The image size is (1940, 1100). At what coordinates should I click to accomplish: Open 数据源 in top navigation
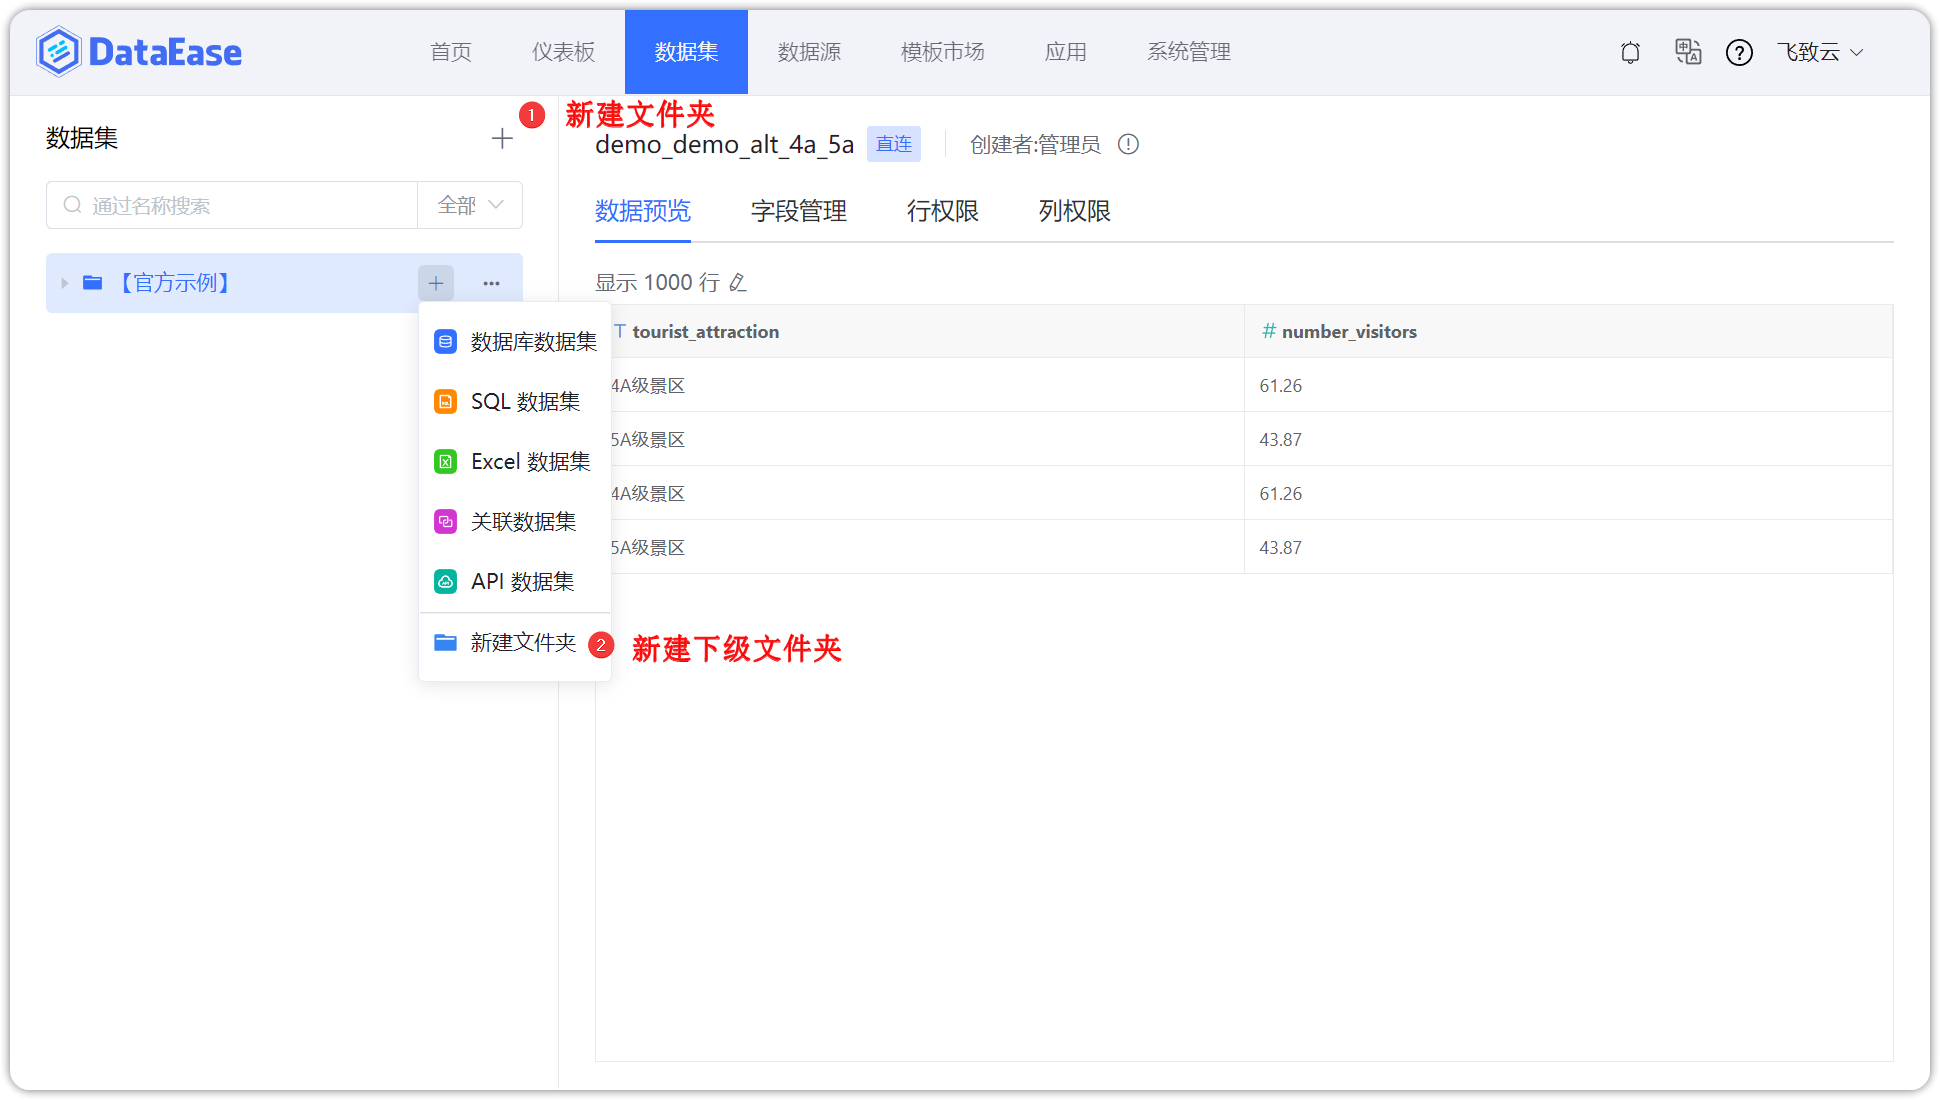809,52
